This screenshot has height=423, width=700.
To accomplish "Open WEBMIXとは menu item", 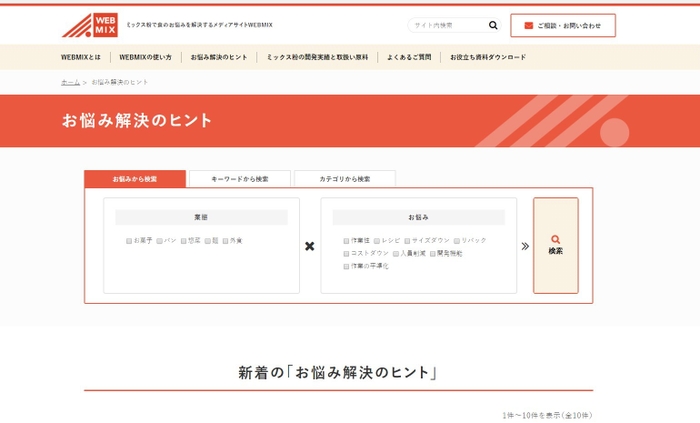I will [x=80, y=57].
